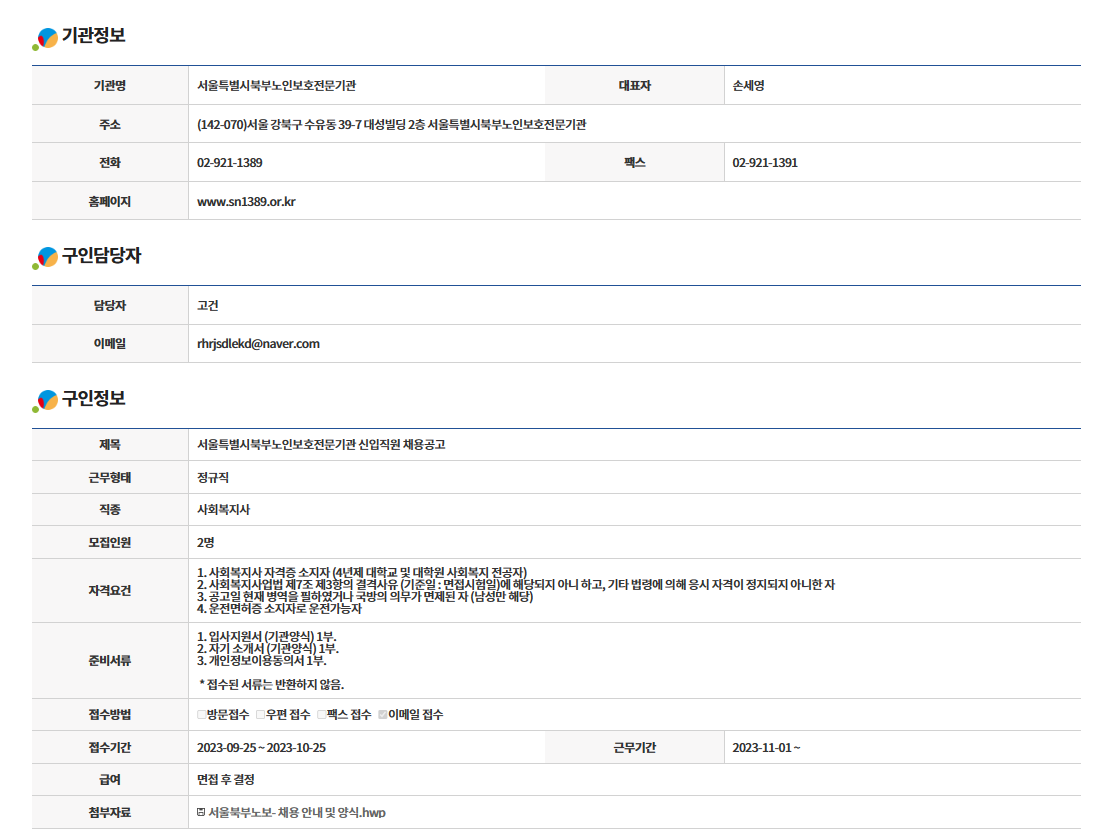The image size is (1112, 832).
Task: Click the representative name 손세영
Action: click(749, 86)
